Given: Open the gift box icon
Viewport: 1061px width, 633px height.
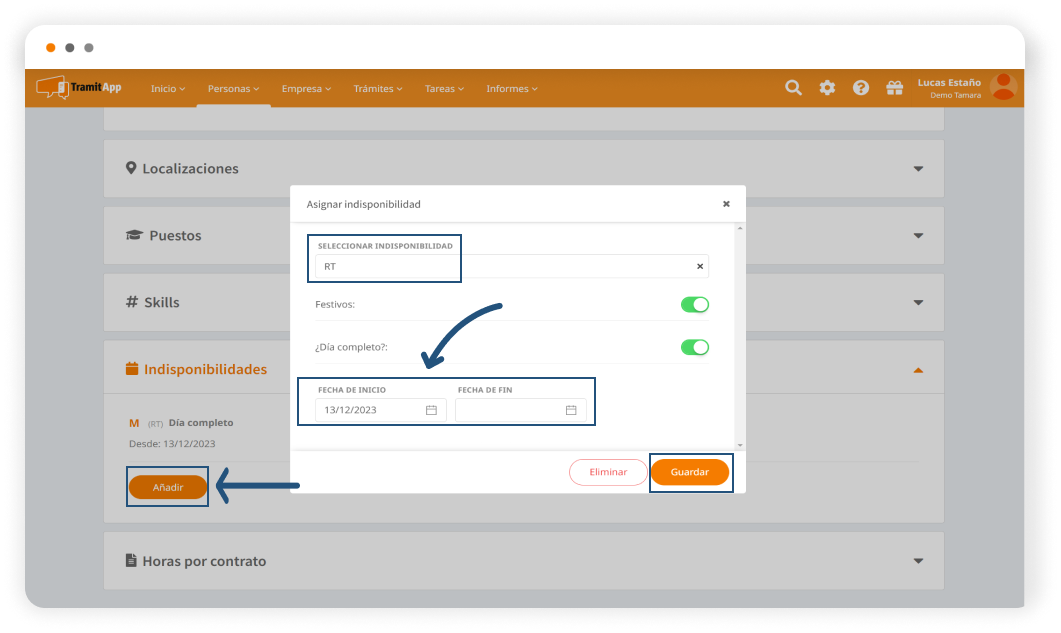Looking at the screenshot, I should pyautogui.click(x=894, y=88).
